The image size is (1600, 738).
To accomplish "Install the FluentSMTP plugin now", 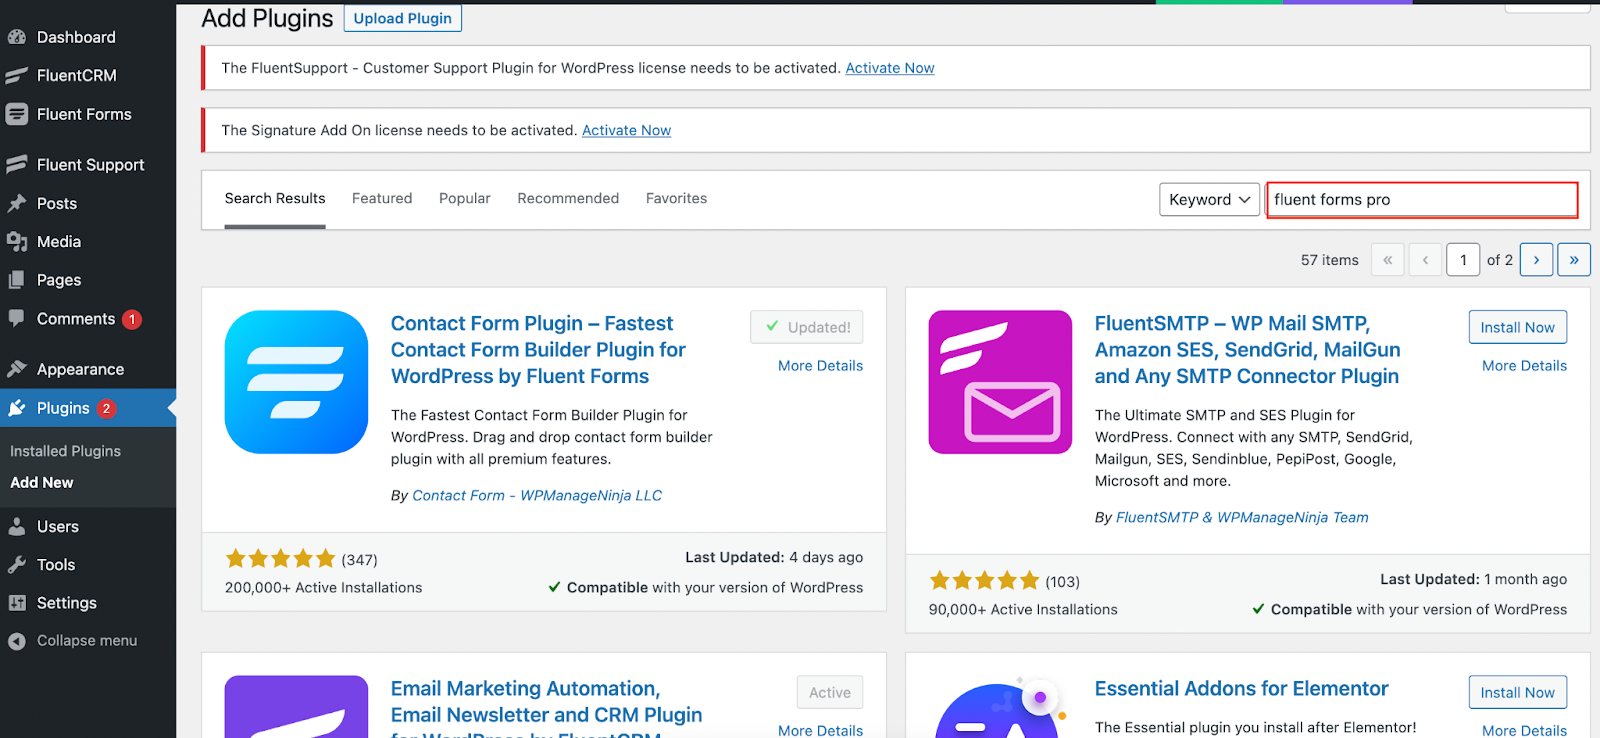I will coord(1518,327).
